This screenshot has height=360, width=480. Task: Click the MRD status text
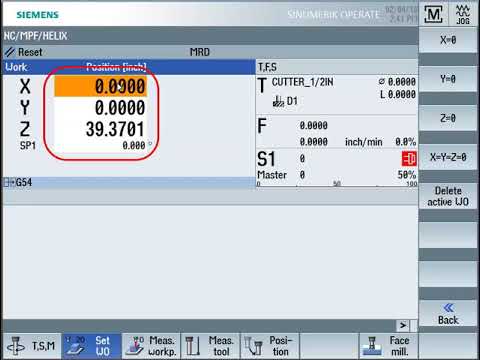pos(200,52)
